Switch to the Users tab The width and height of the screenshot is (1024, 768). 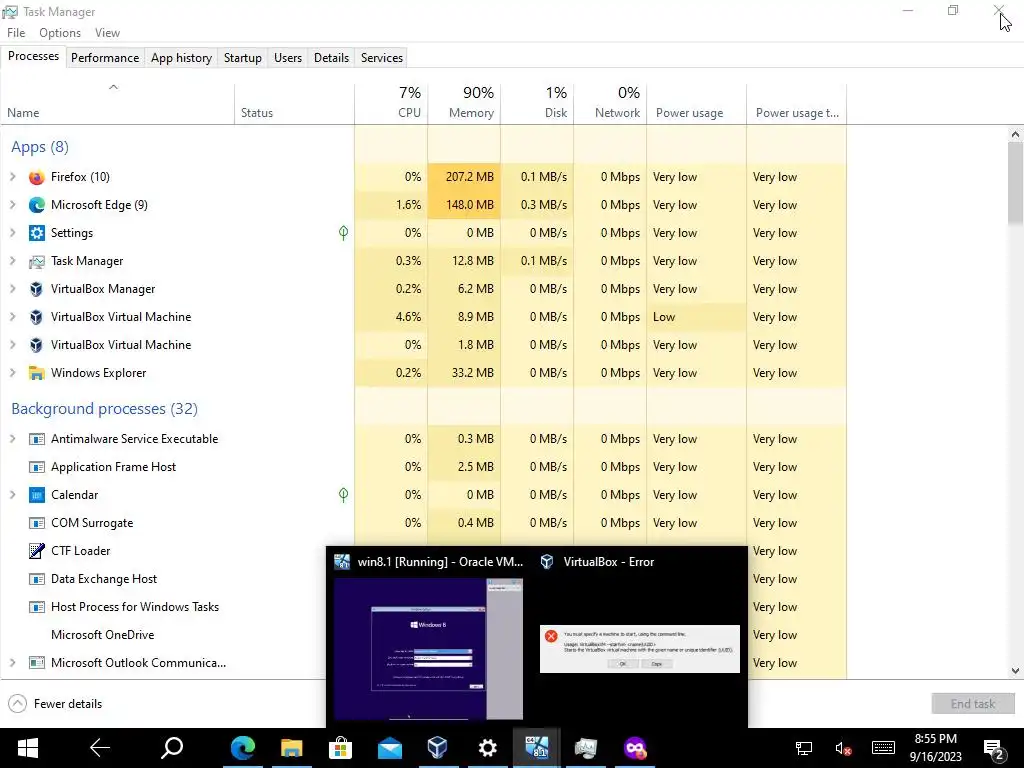288,57
